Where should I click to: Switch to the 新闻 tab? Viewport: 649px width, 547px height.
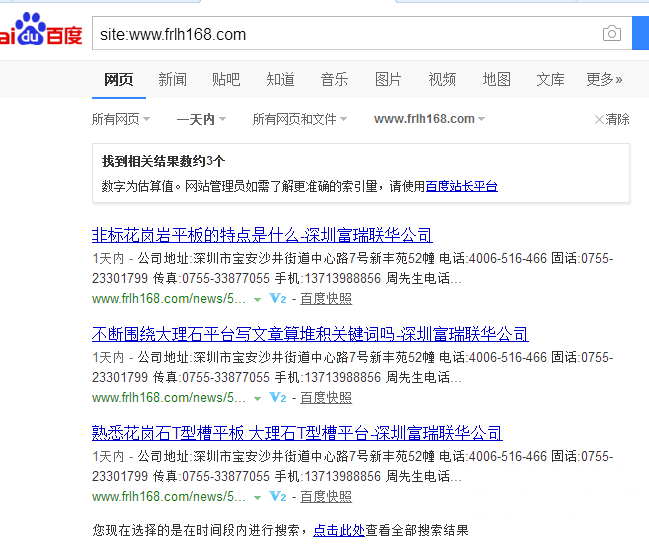pyautogui.click(x=173, y=79)
